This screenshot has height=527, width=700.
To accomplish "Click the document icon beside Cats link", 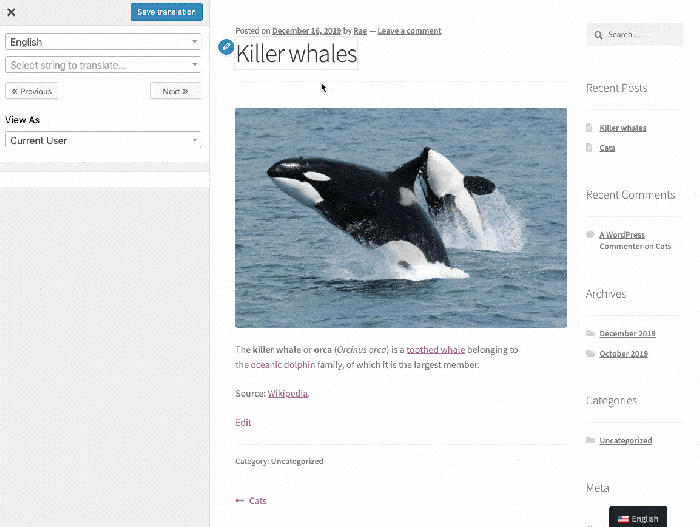I will pos(589,148).
